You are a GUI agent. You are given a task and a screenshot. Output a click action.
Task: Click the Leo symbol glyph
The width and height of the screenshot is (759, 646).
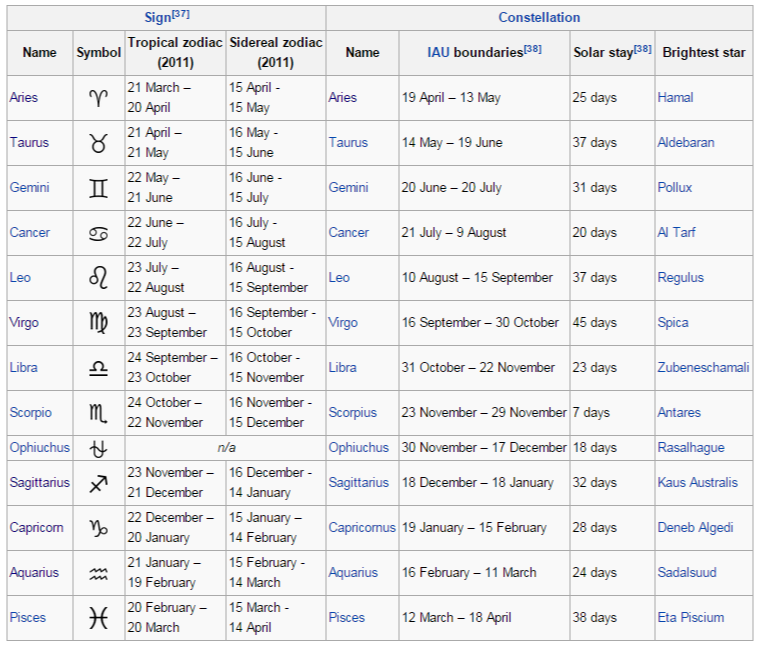pos(98,278)
